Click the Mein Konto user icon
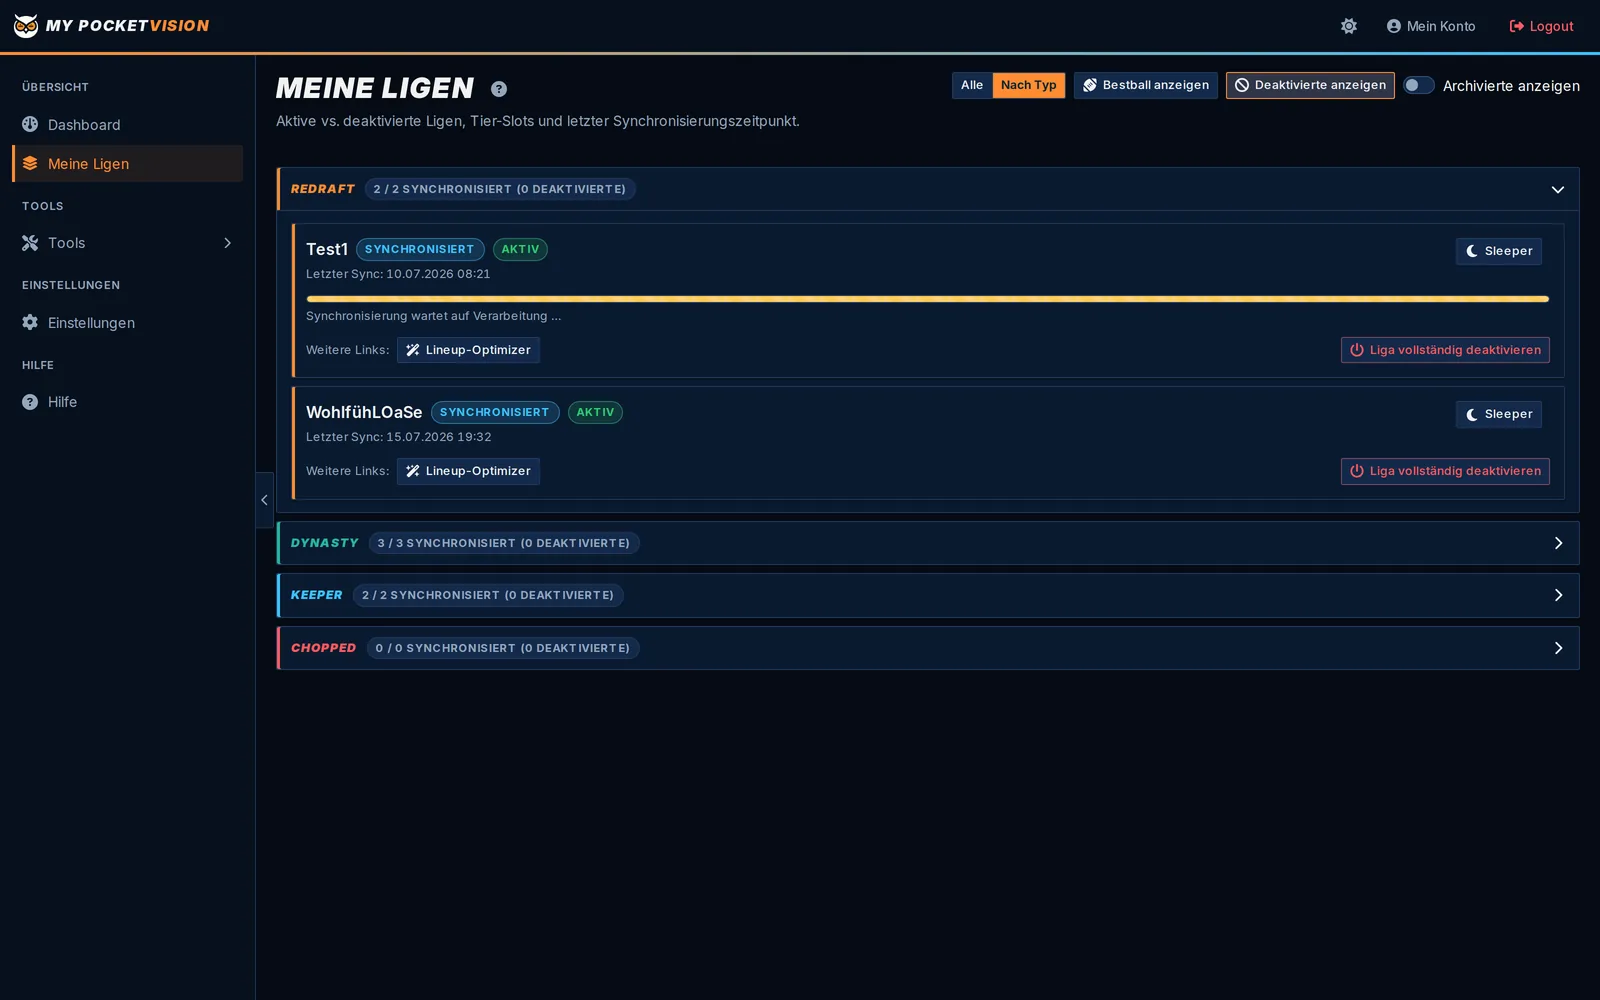The height and width of the screenshot is (1000, 1600). [x=1394, y=26]
